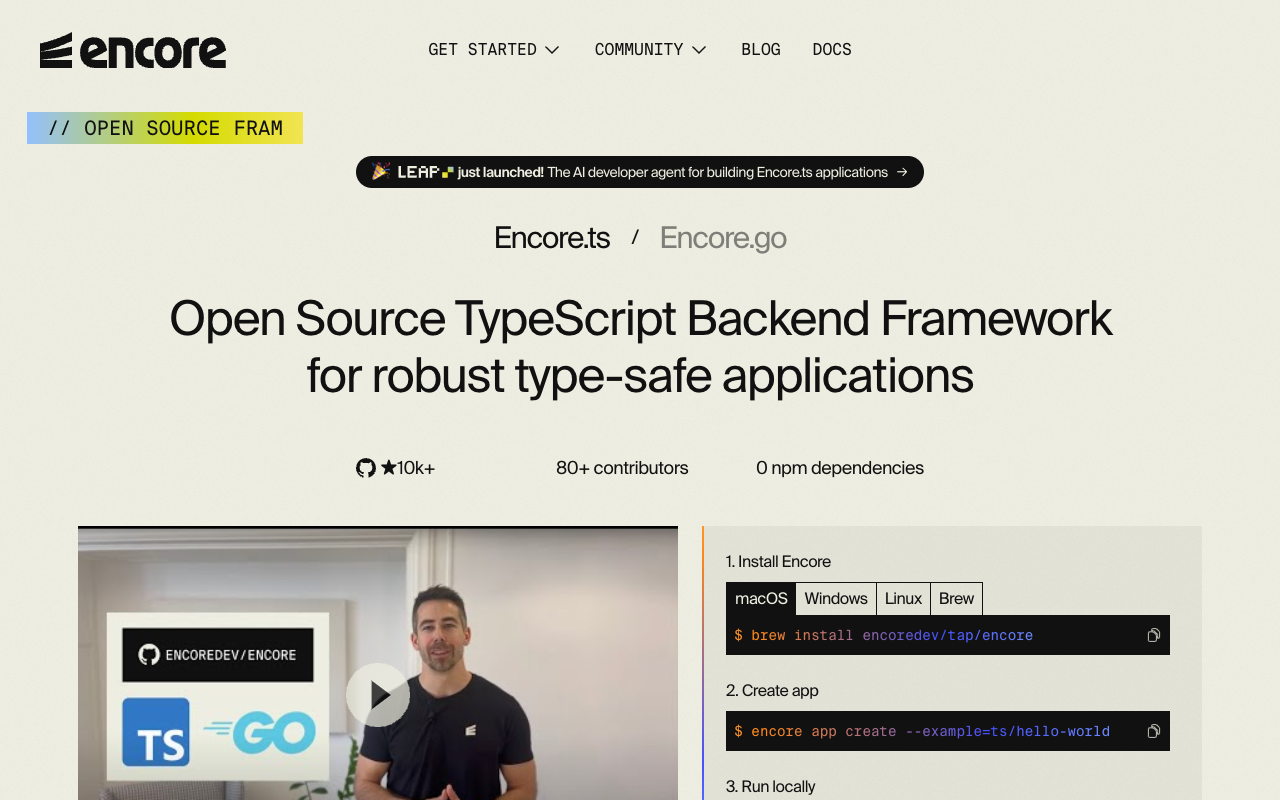Open the Docs link
The height and width of the screenshot is (800, 1280).
point(832,50)
